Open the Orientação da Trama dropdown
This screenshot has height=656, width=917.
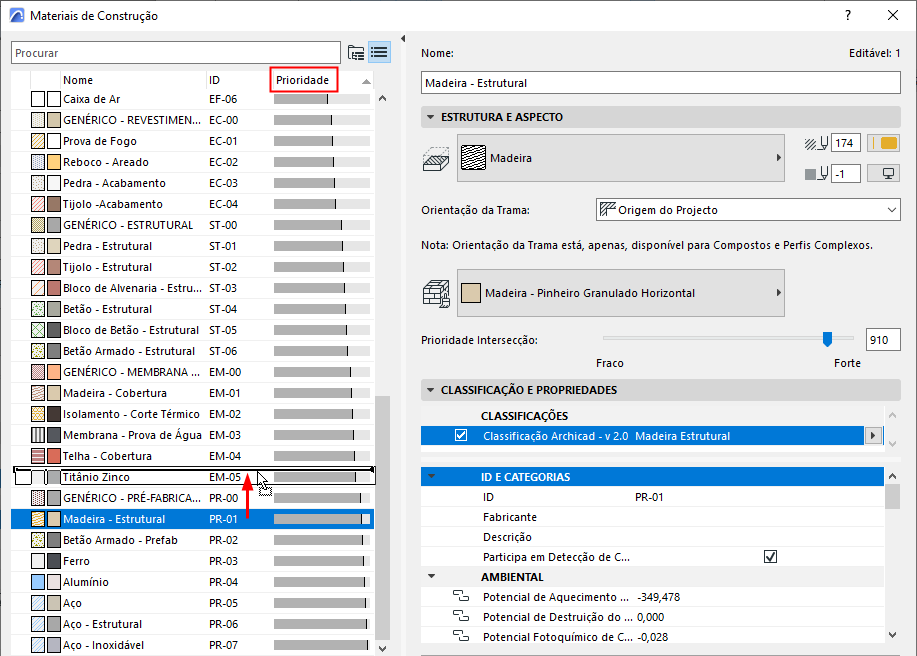point(748,210)
